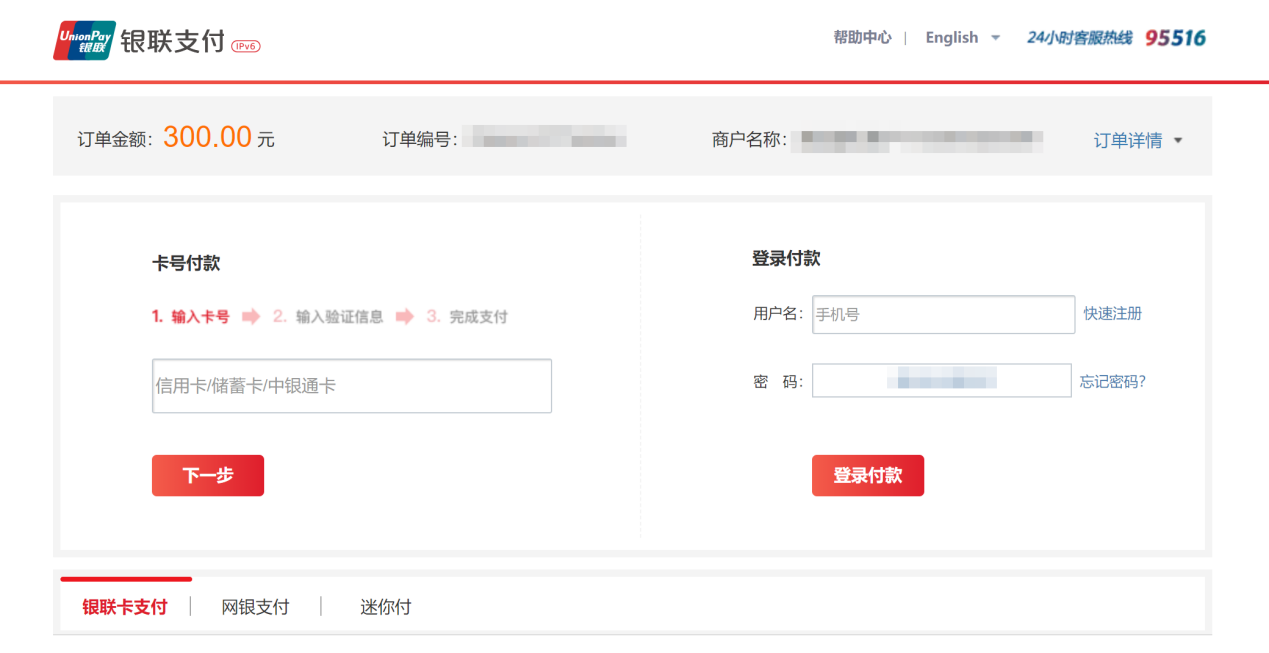This screenshot has width=1269, height=653.
Task: Click the 忘记密码? link
Action: coord(1112,381)
